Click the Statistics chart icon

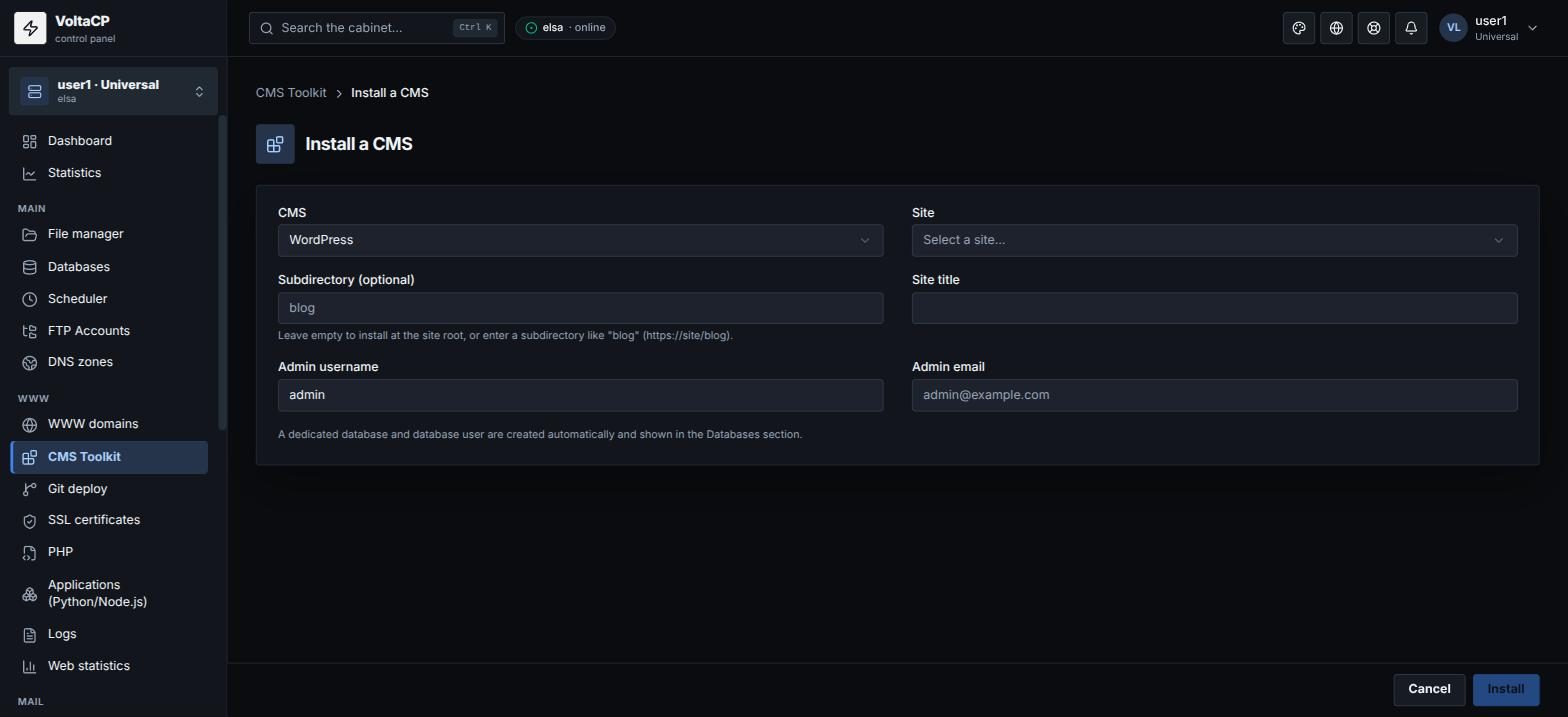(x=30, y=173)
